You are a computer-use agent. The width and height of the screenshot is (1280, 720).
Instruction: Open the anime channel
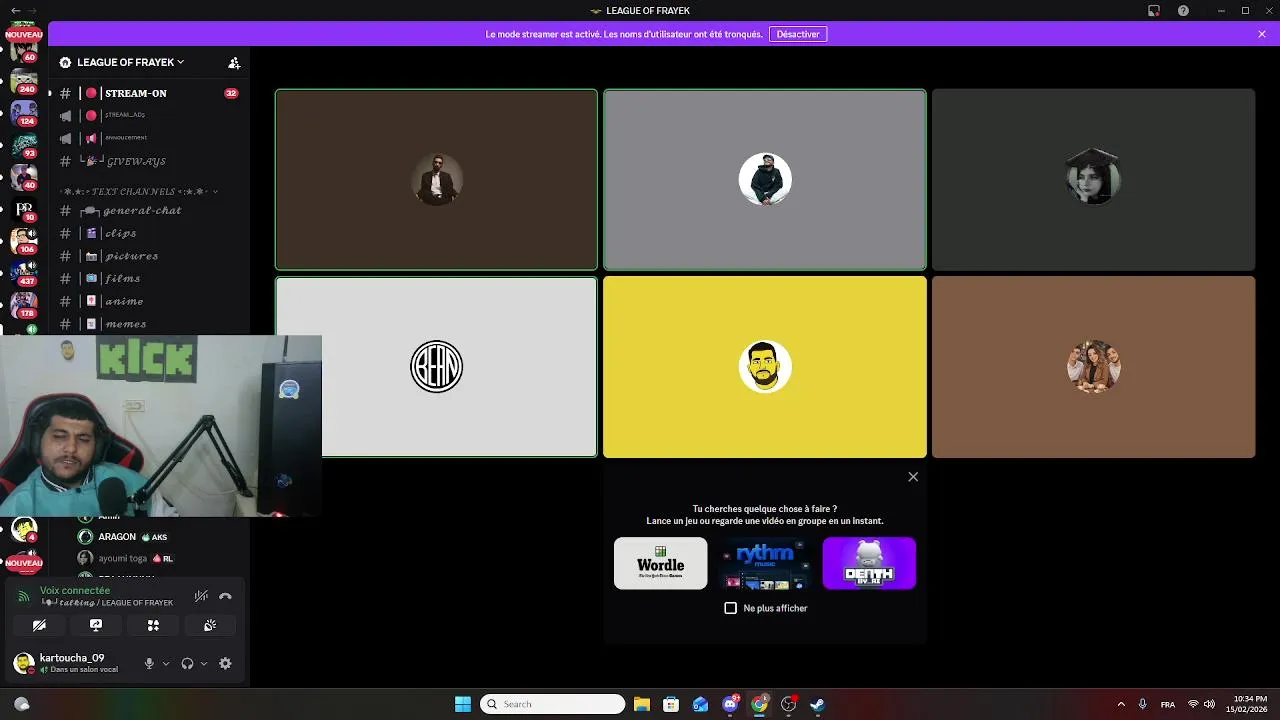[148, 301]
